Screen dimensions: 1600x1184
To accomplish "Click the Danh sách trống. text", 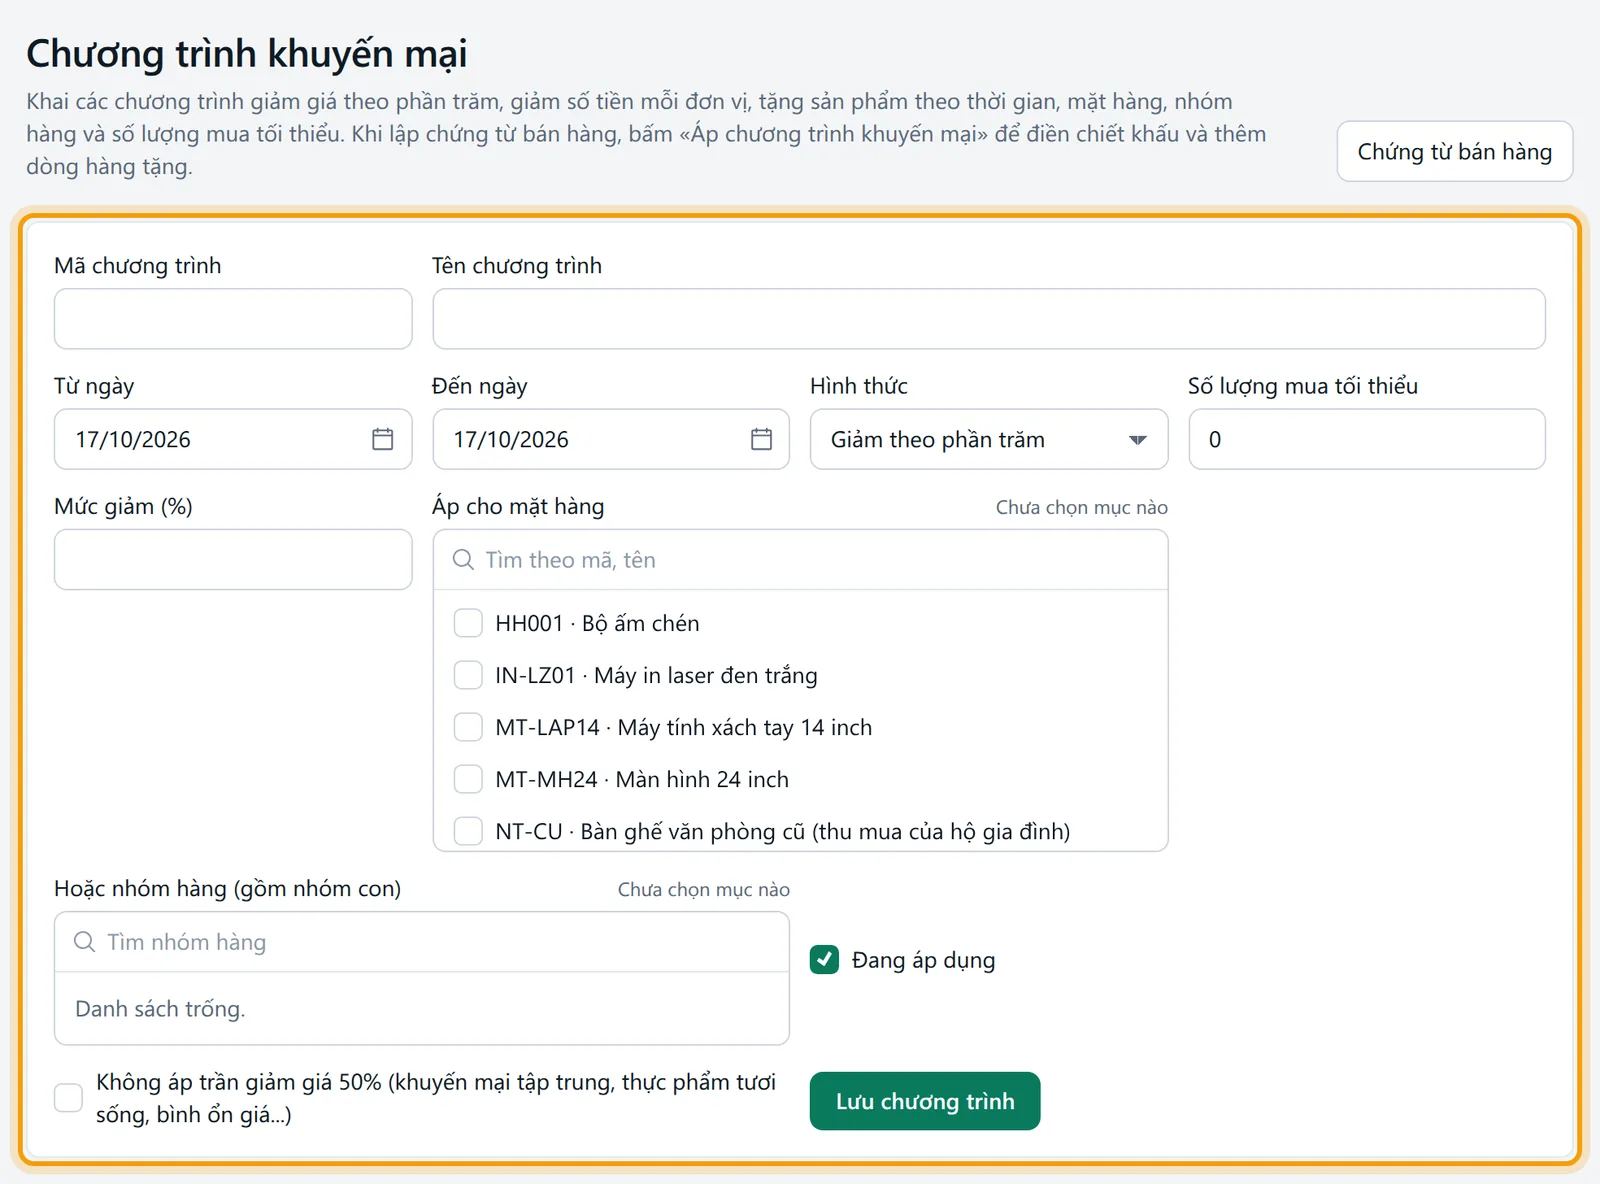I will click(160, 1009).
